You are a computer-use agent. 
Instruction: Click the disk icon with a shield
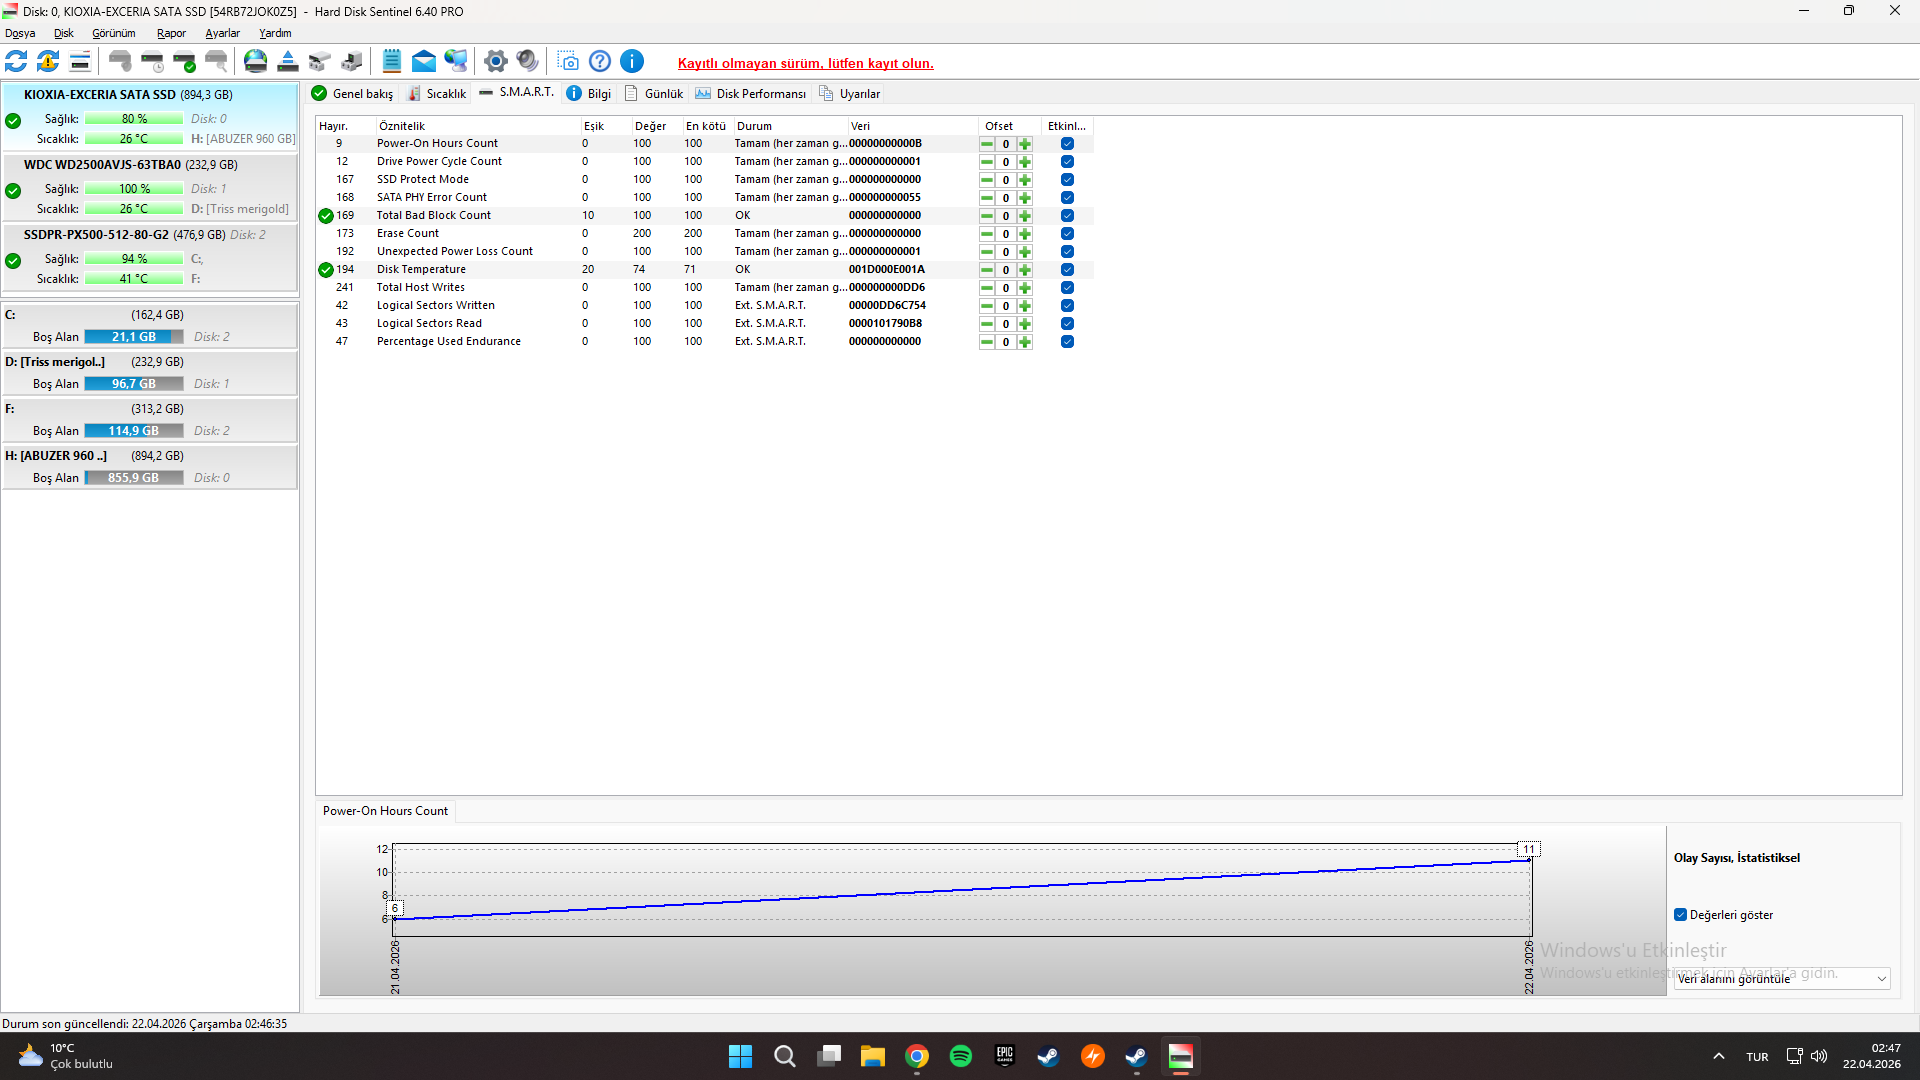(120, 62)
